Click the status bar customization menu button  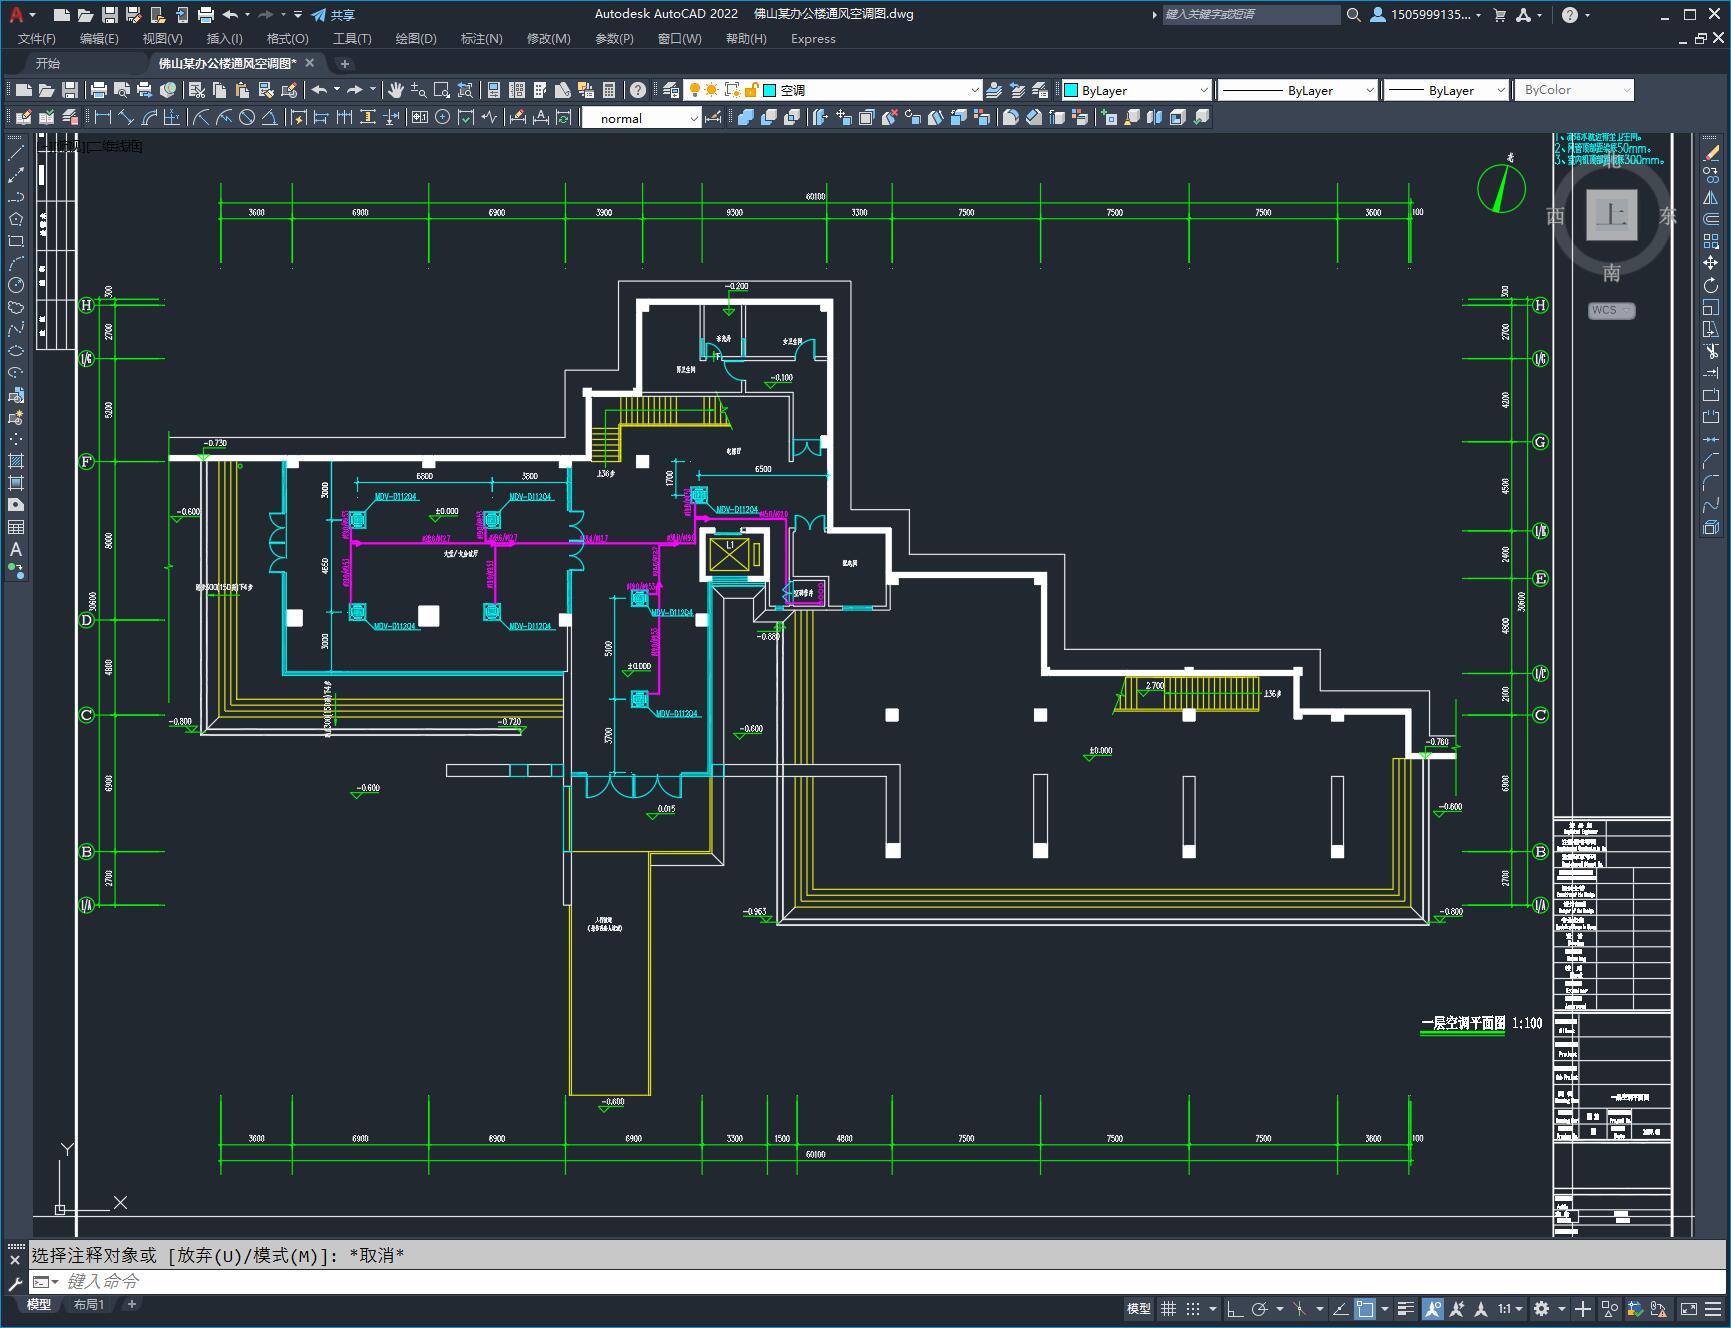click(1715, 1308)
